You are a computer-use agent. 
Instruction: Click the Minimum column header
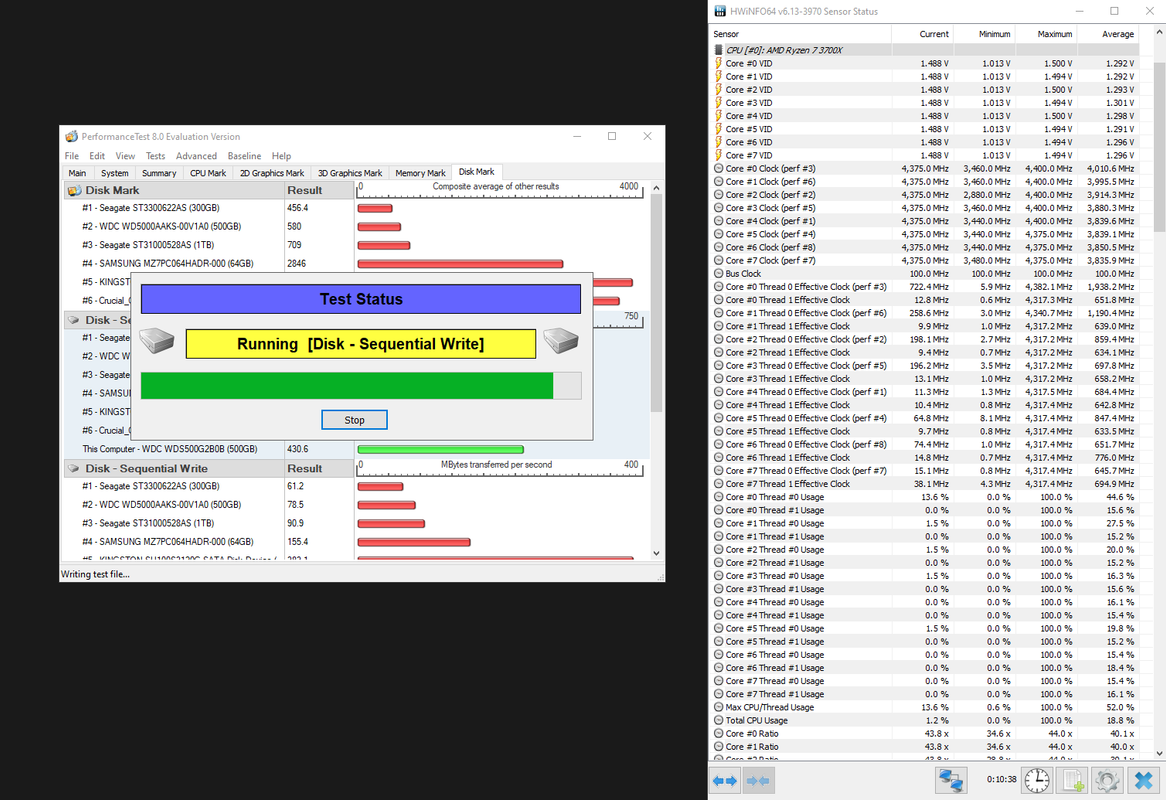(x=984, y=34)
